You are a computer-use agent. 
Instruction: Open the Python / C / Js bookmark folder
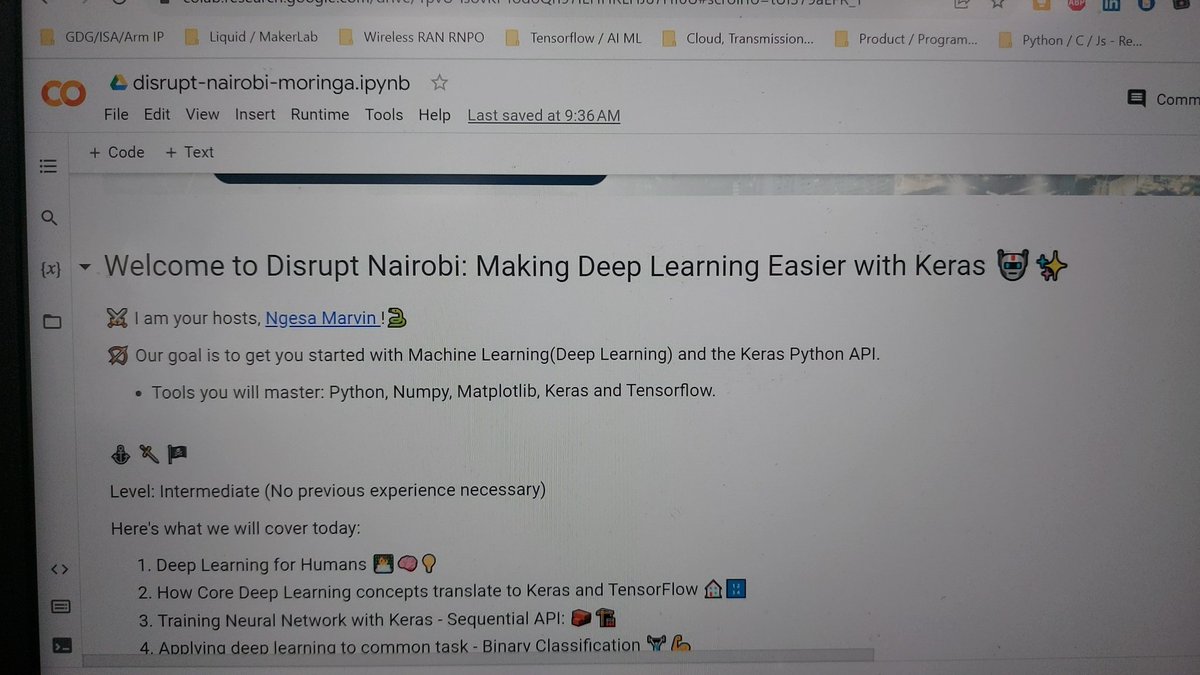pyautogui.click(x=1071, y=40)
